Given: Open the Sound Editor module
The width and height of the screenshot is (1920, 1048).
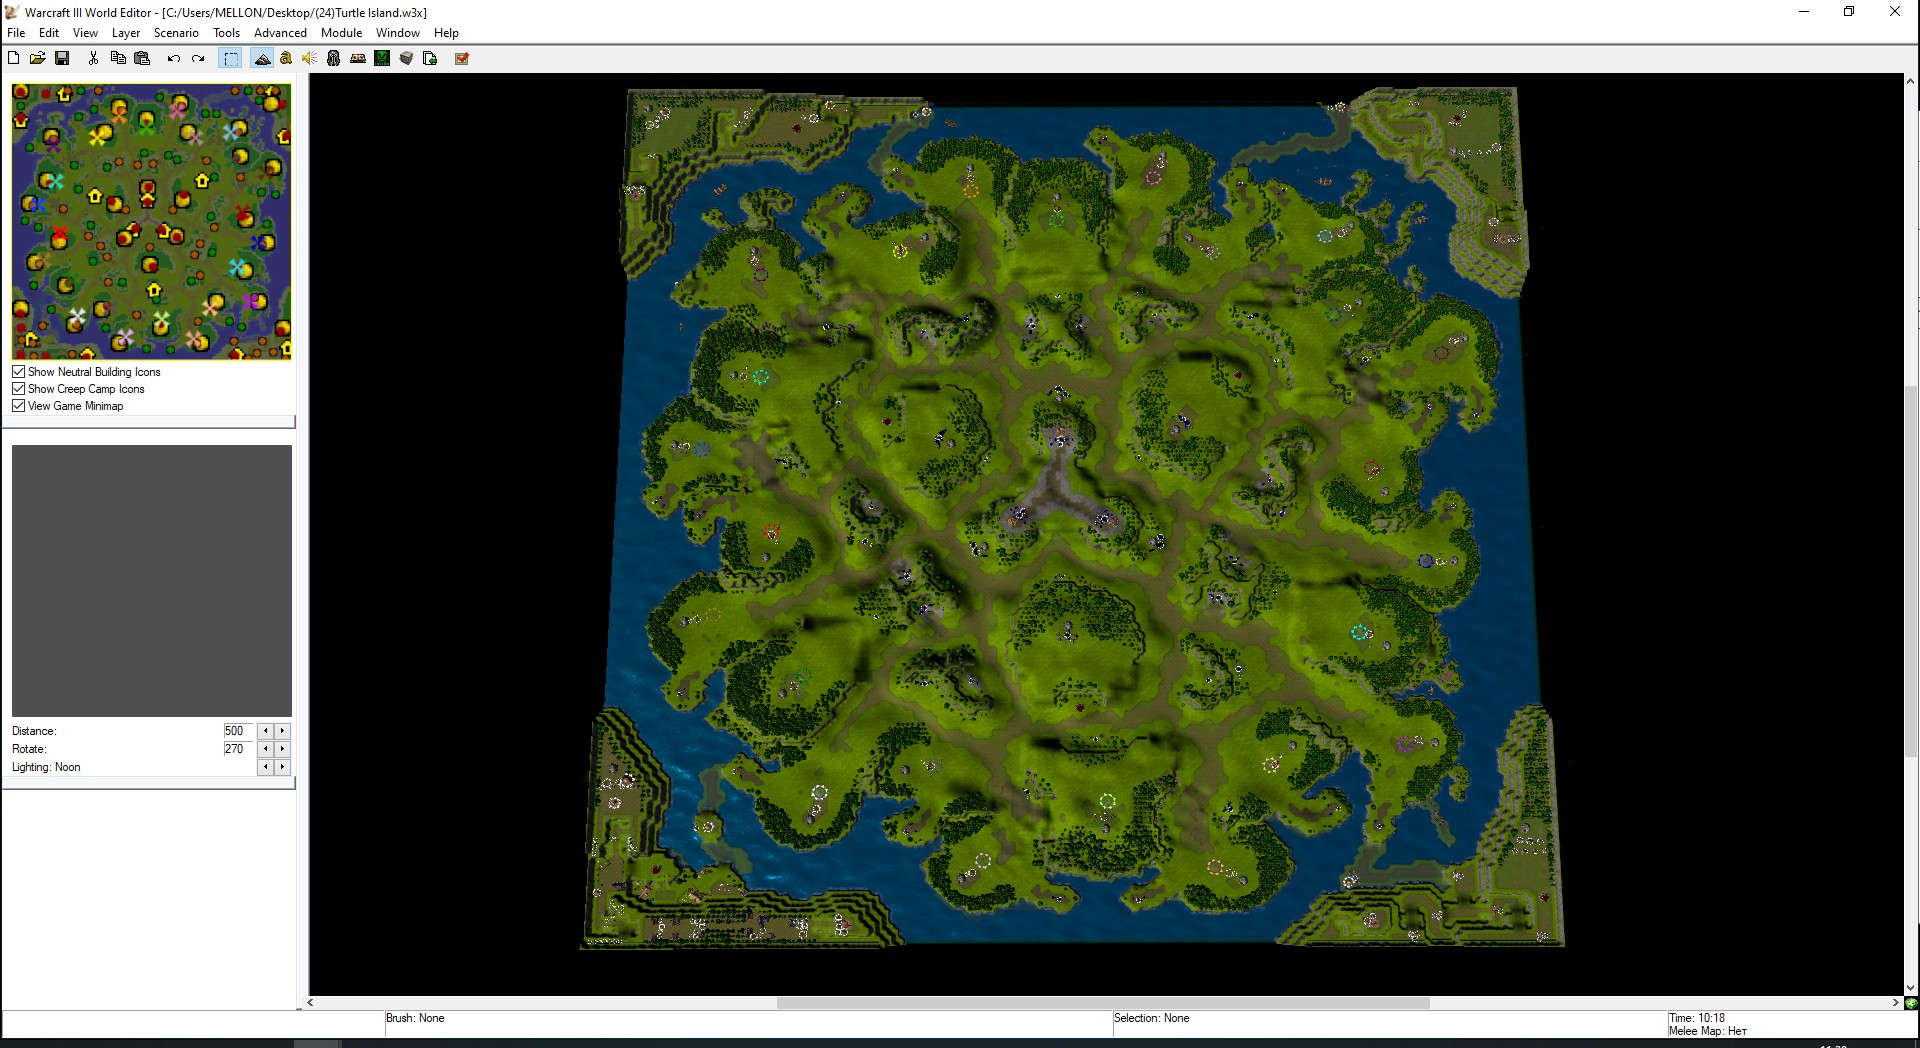Looking at the screenshot, I should 310,58.
